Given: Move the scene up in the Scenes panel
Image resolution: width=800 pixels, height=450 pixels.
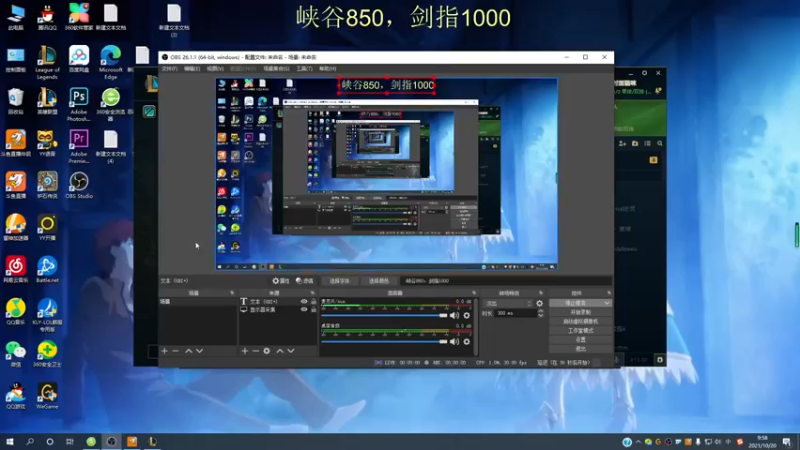Looking at the screenshot, I should click(188, 351).
